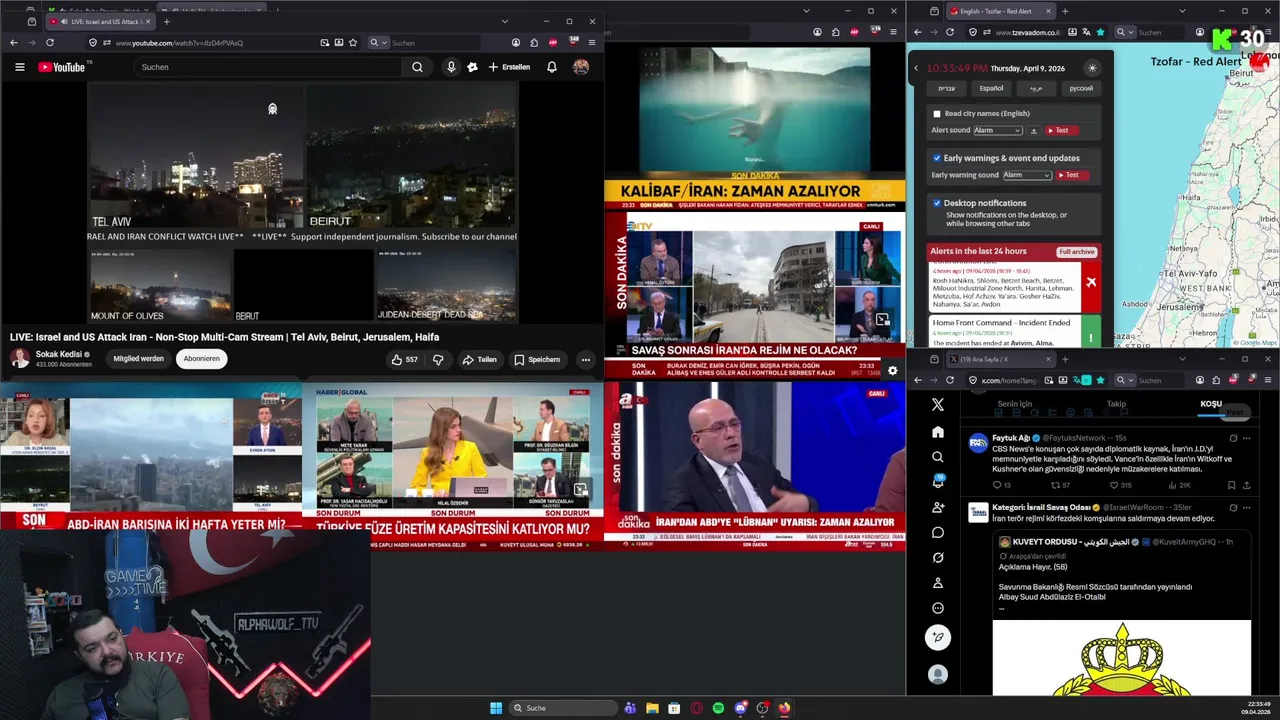Image resolution: width=1280 pixels, height=720 pixels.
Task: Toggle Tzofar dark/light theme sun icon
Action: [x=1092, y=68]
